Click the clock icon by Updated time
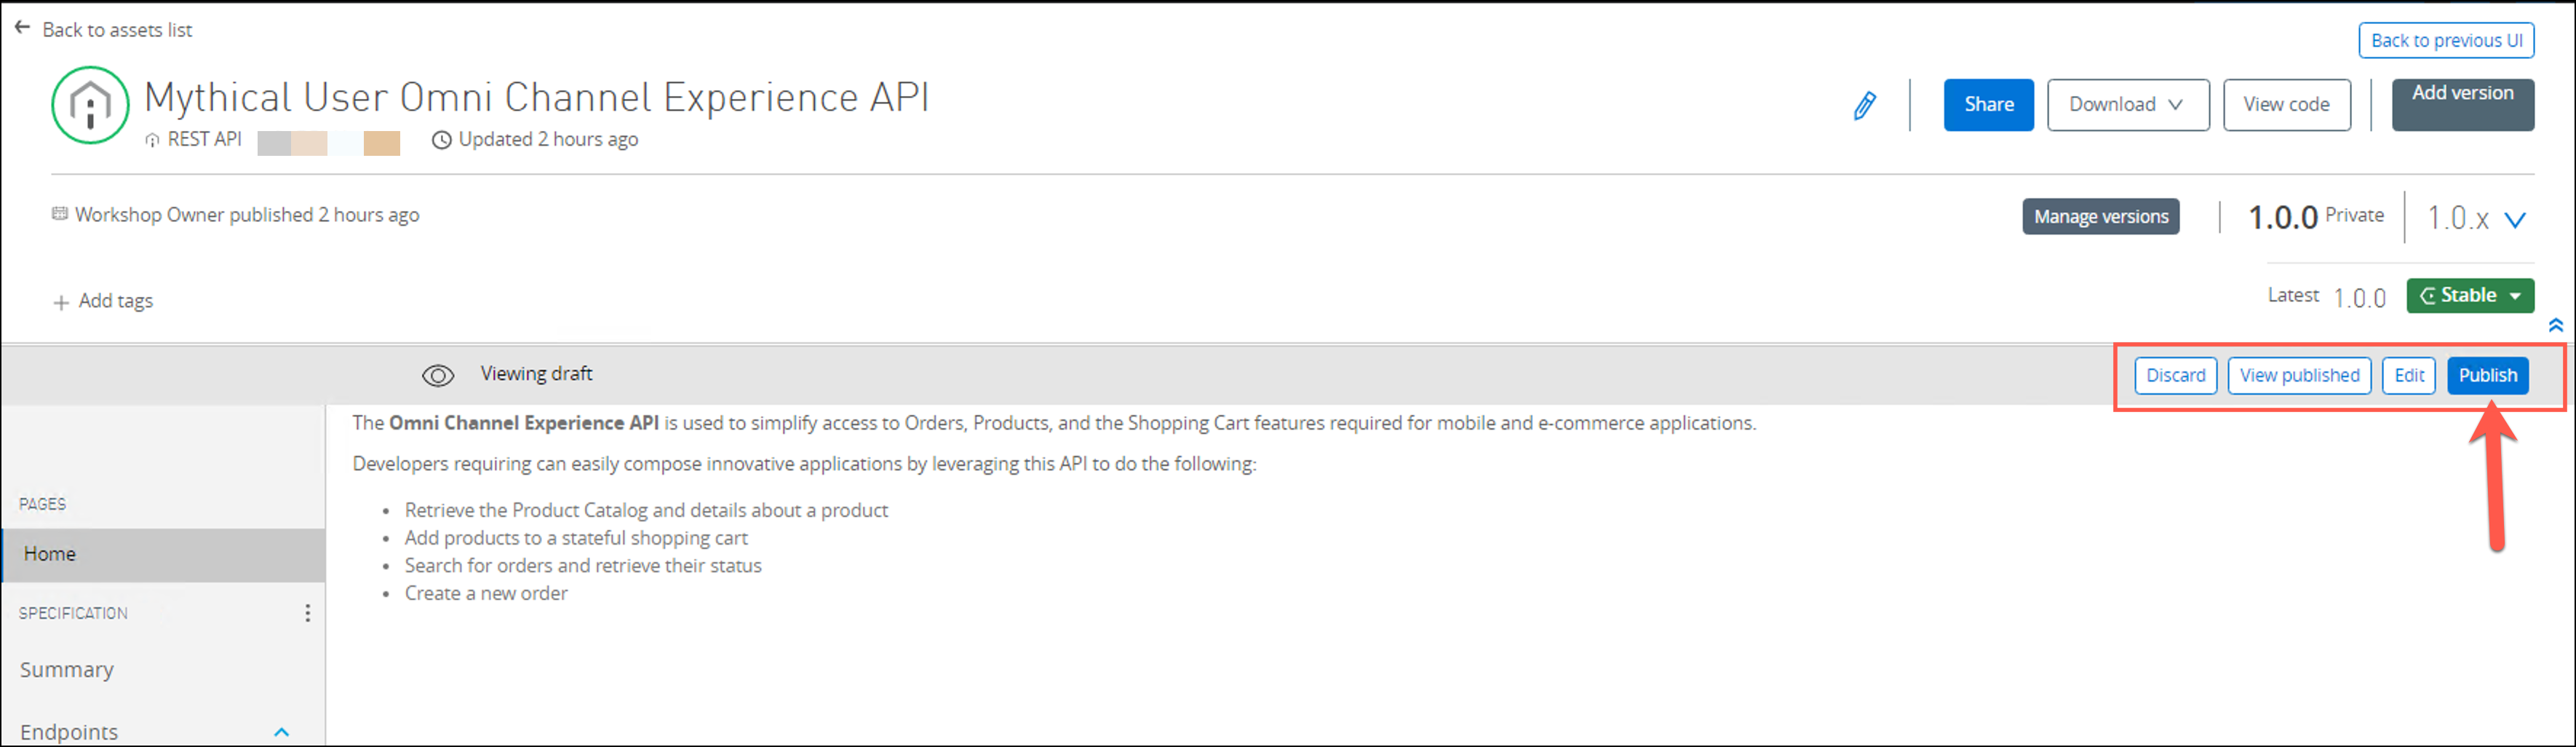The height and width of the screenshot is (747, 2576). click(x=441, y=140)
